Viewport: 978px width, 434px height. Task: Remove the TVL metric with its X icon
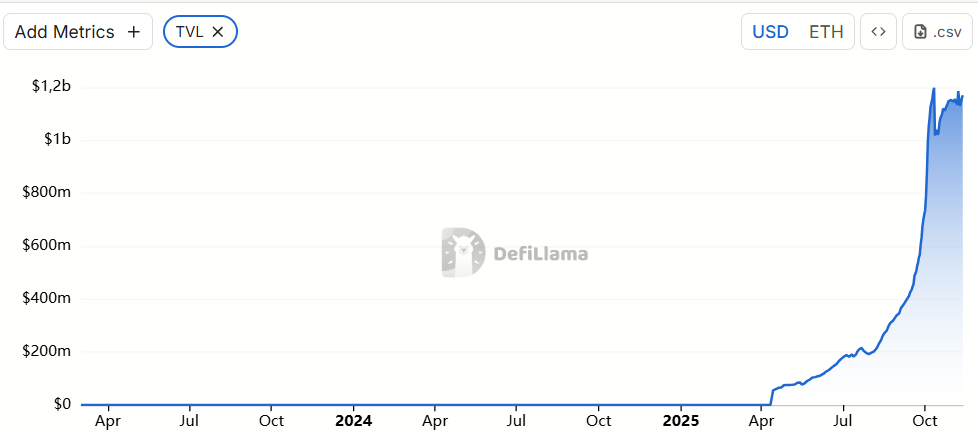pyautogui.click(x=219, y=32)
